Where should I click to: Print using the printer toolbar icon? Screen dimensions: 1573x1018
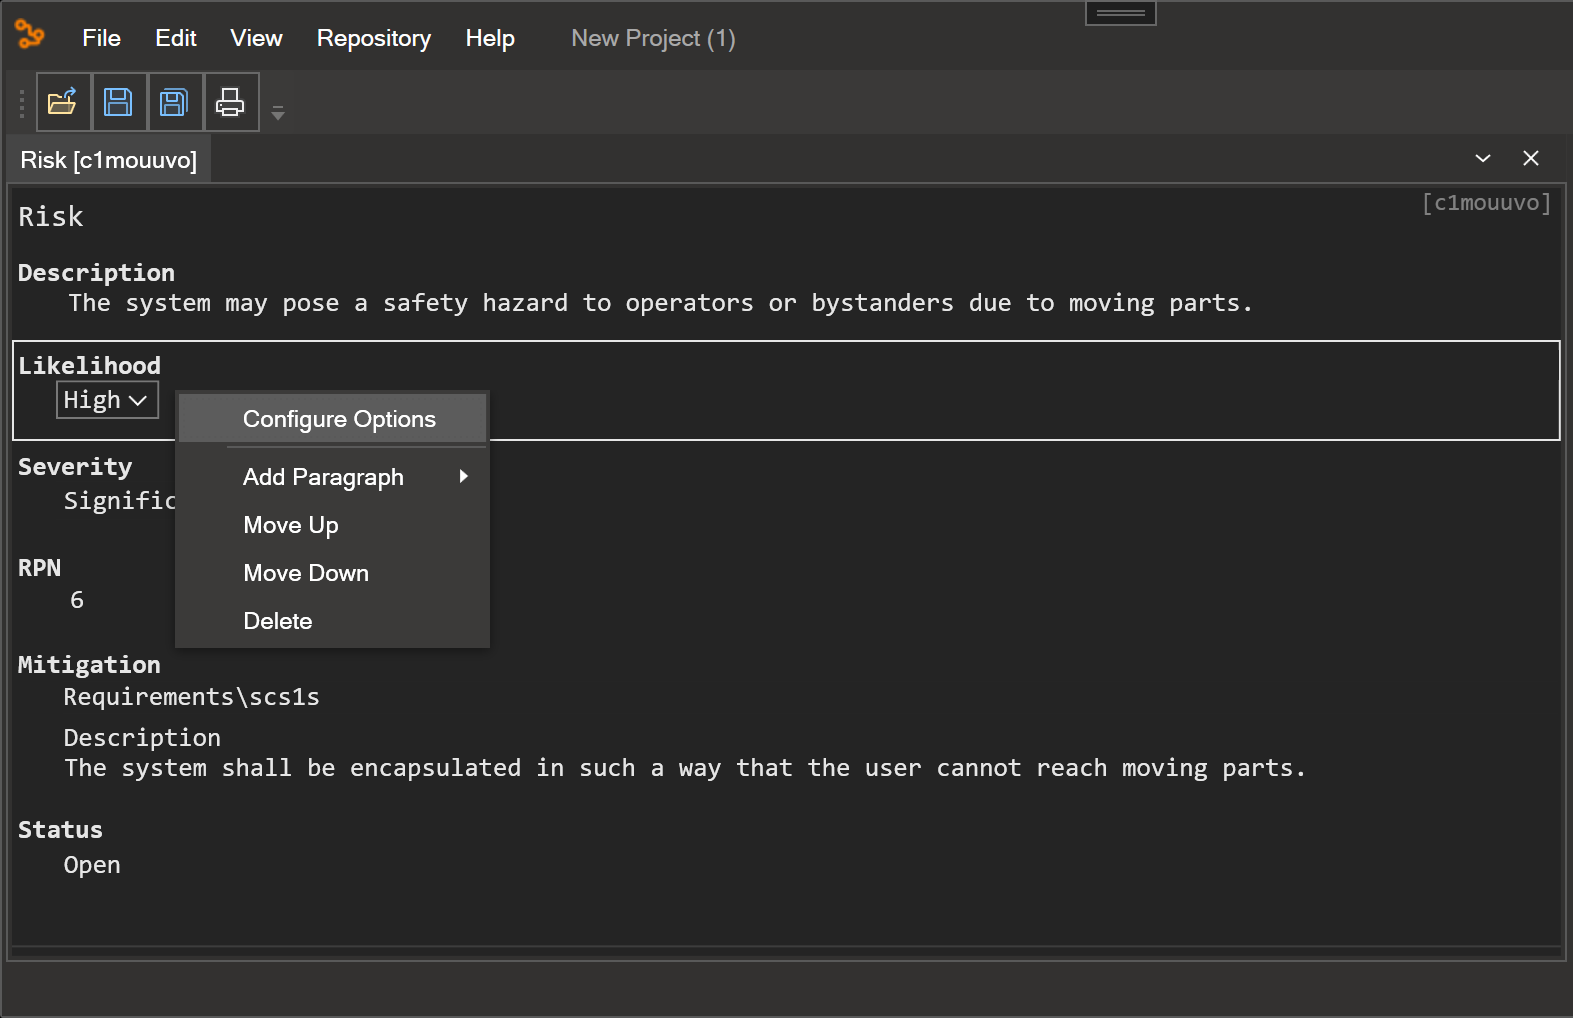231,102
